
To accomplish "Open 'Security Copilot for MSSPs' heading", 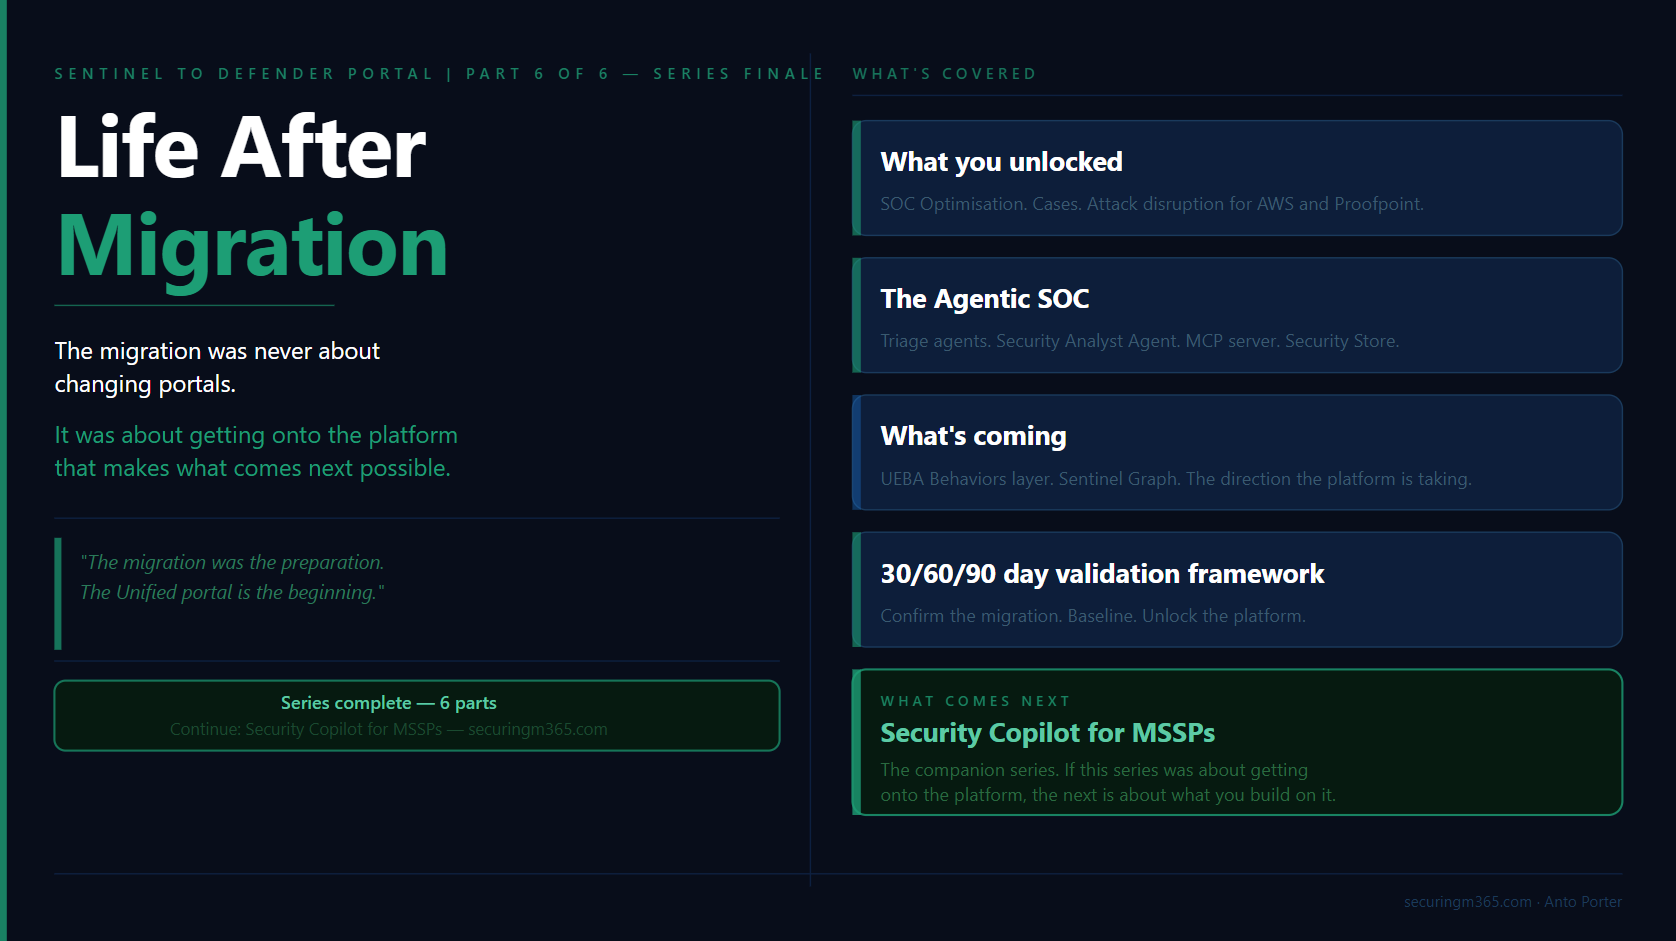I will click(1047, 733).
